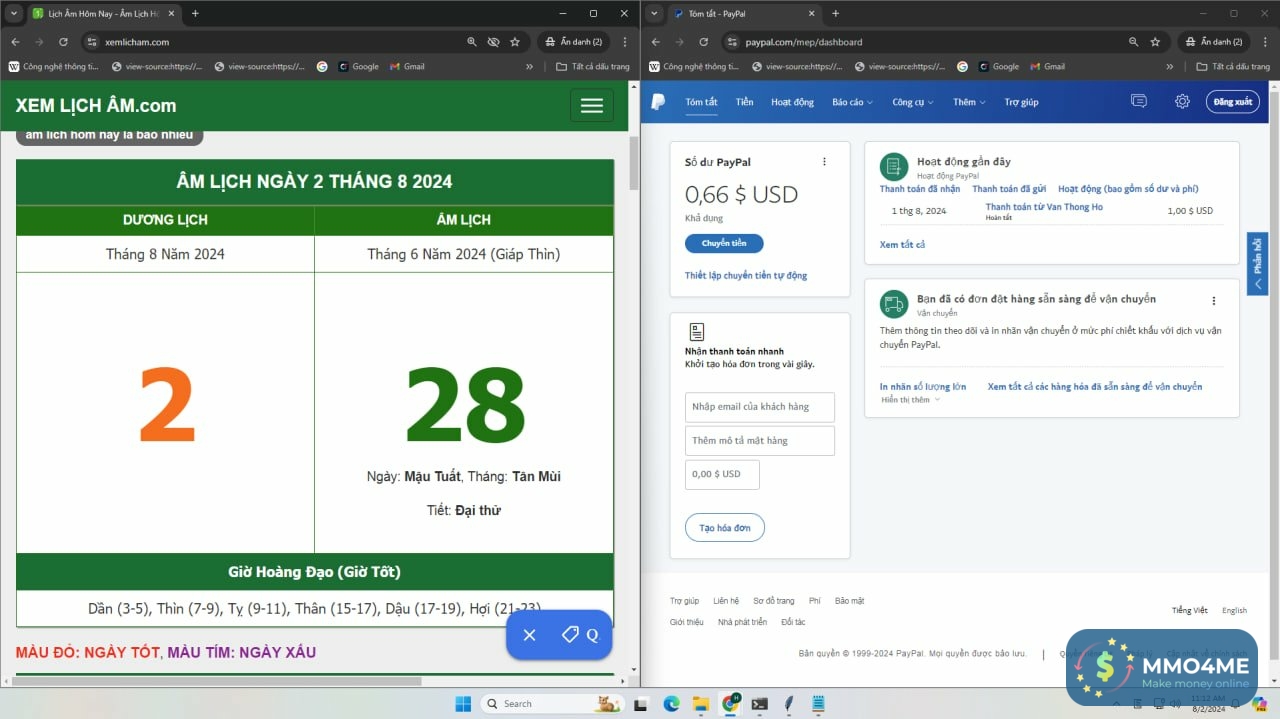
Task: Open Liên hệ link in PayPal footer
Action: pyautogui.click(x=726, y=601)
